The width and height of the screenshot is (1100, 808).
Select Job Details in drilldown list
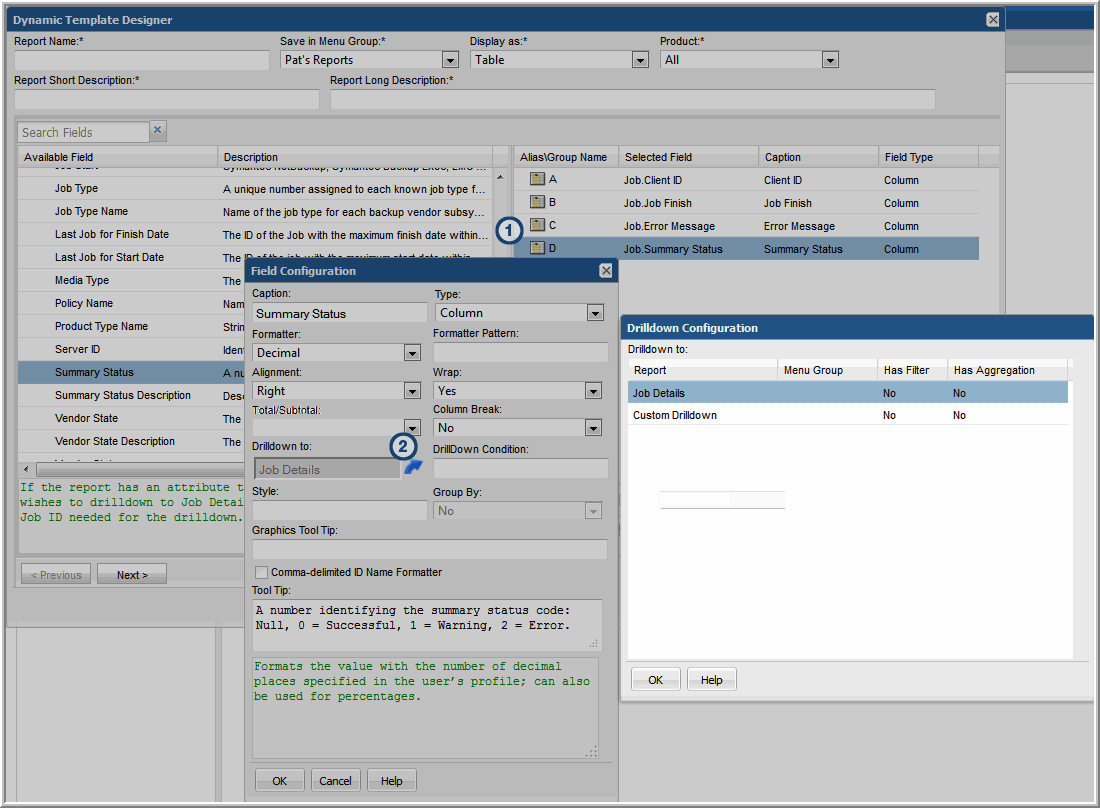pyautogui.click(x=659, y=393)
